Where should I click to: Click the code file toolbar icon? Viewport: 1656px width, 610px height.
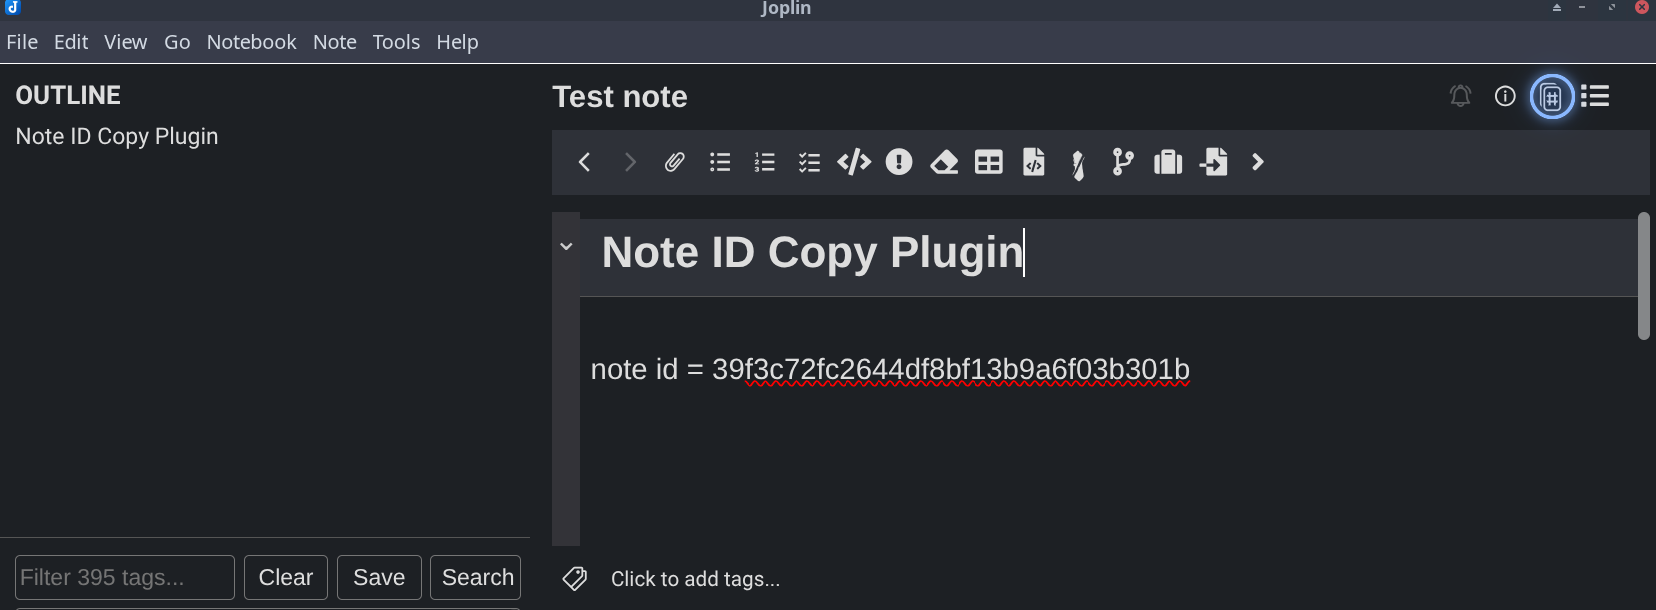[1034, 162]
